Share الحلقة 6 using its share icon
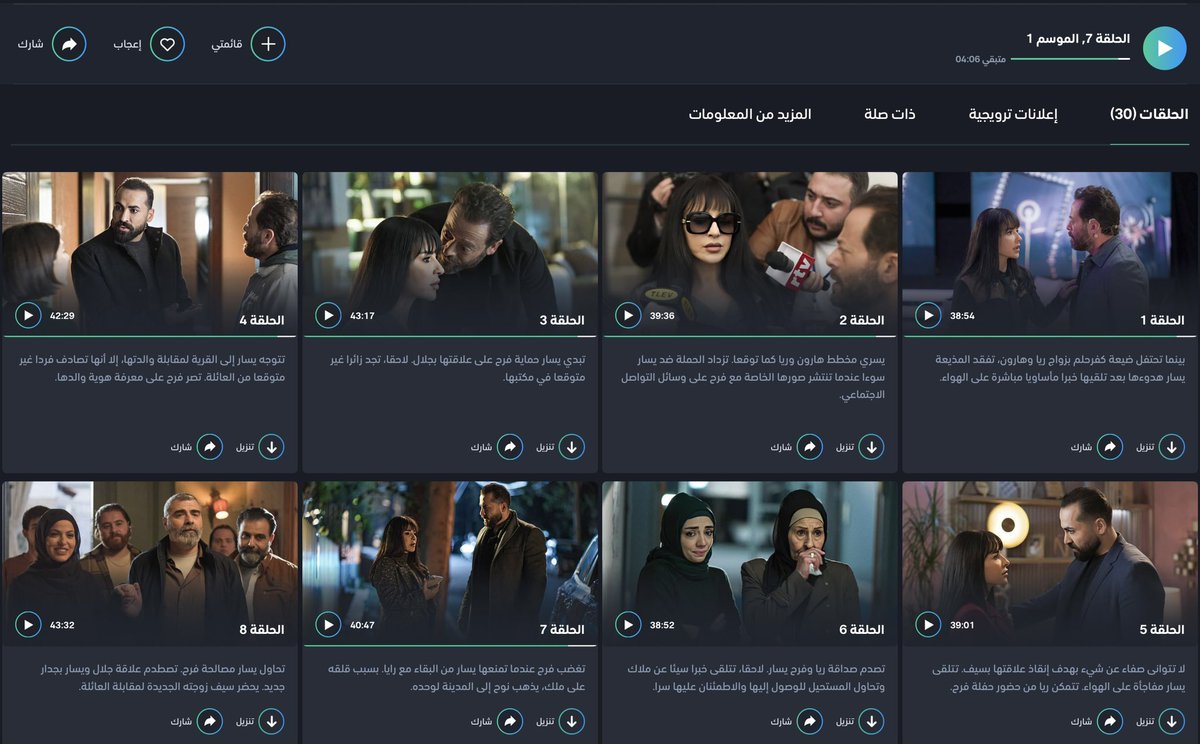The height and width of the screenshot is (744, 1200). pos(810,721)
